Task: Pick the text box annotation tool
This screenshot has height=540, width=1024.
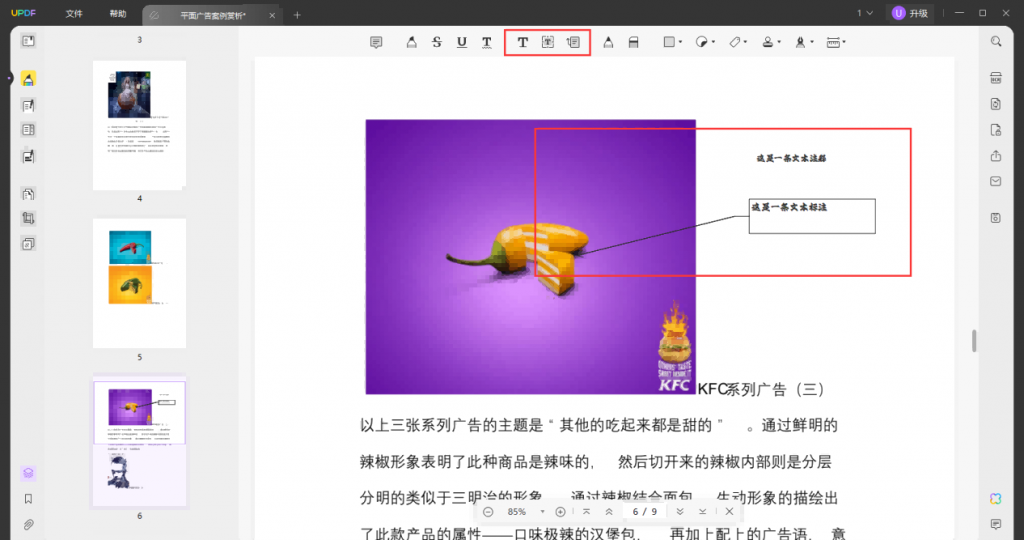Action: [x=547, y=42]
